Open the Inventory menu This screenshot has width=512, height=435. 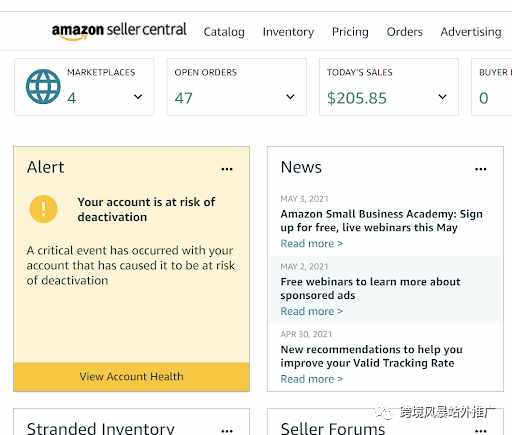coord(288,32)
